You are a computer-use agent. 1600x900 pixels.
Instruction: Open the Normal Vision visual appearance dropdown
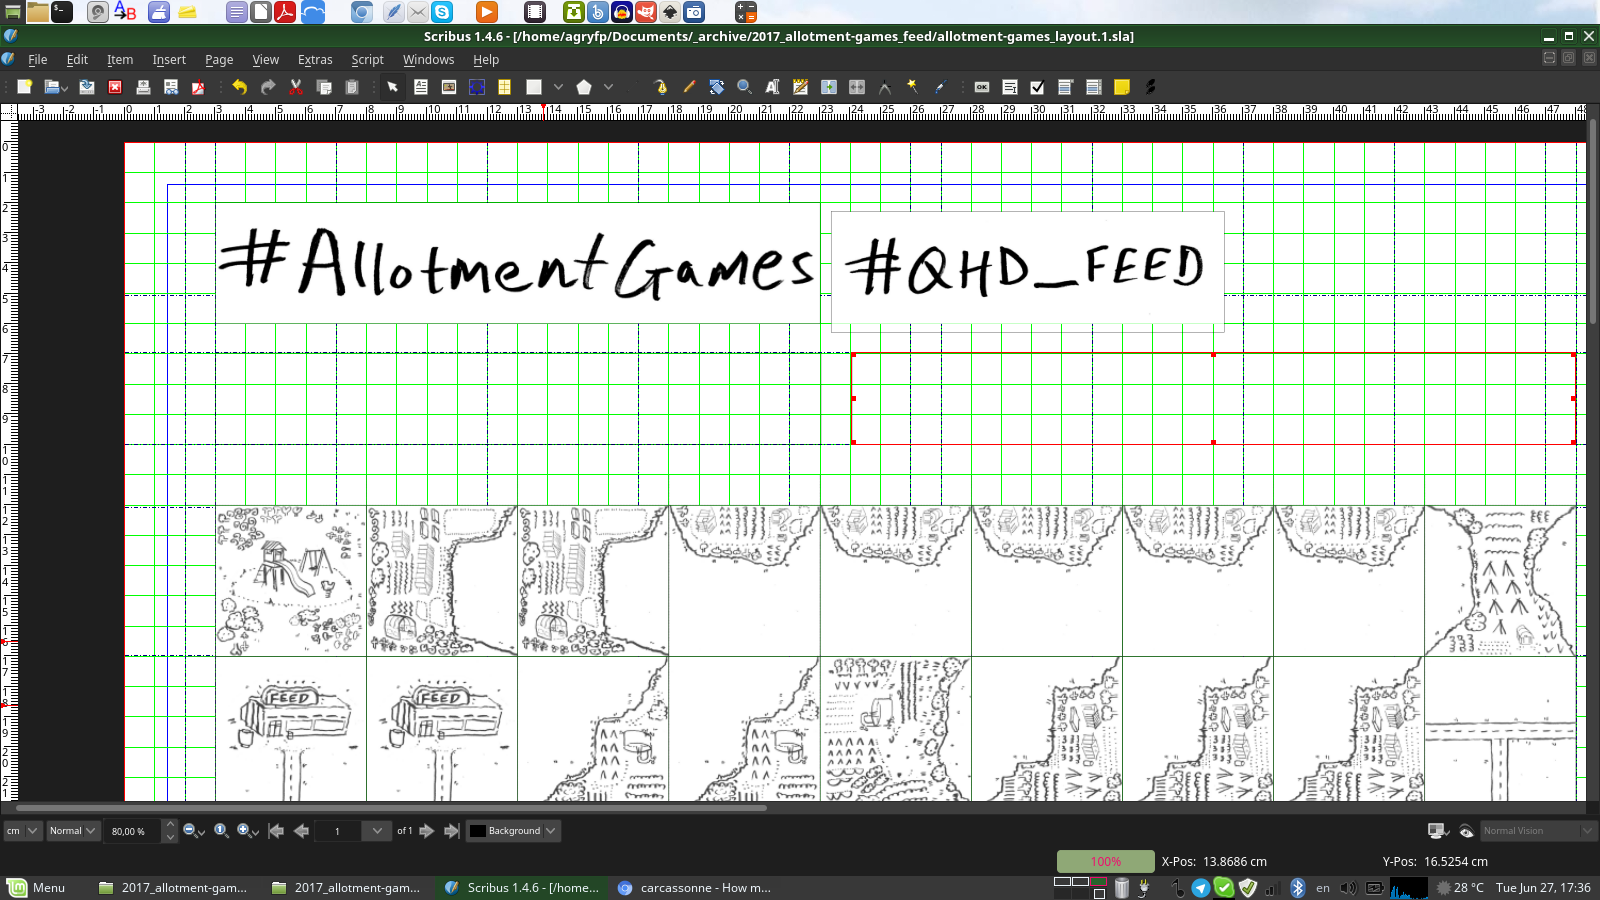[x=1537, y=831]
